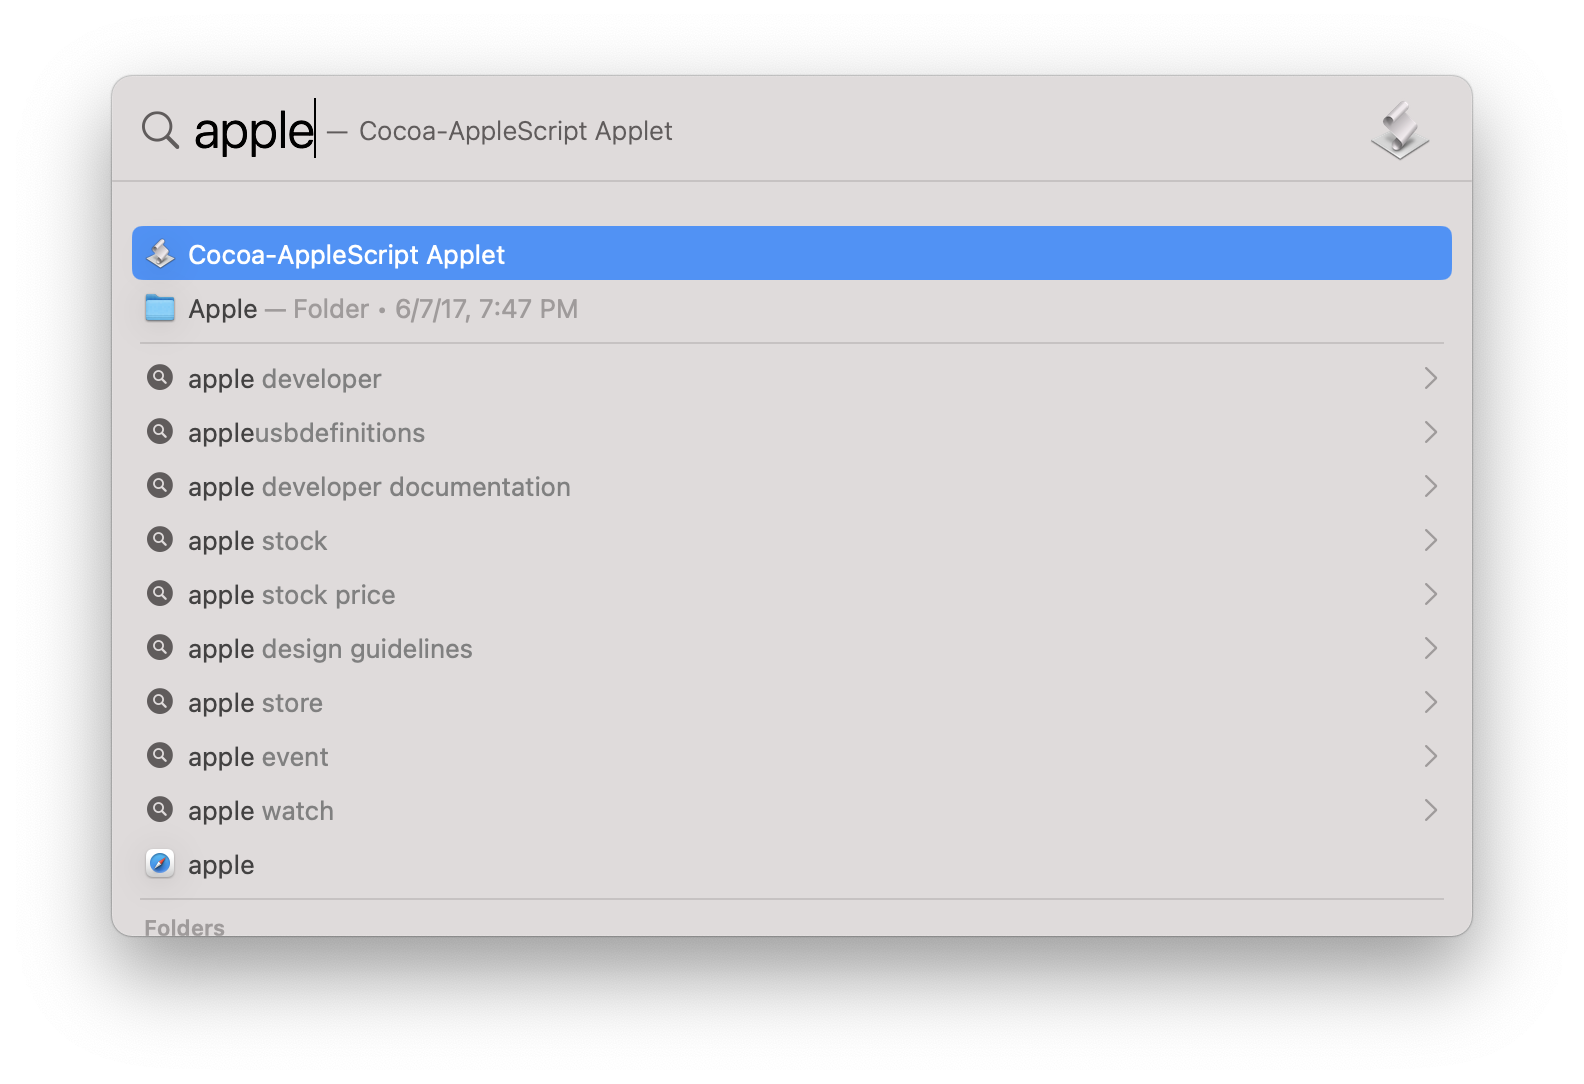This screenshot has height=1084, width=1584.
Task: Expand the apple stock suggestion chevron
Action: tap(1430, 540)
